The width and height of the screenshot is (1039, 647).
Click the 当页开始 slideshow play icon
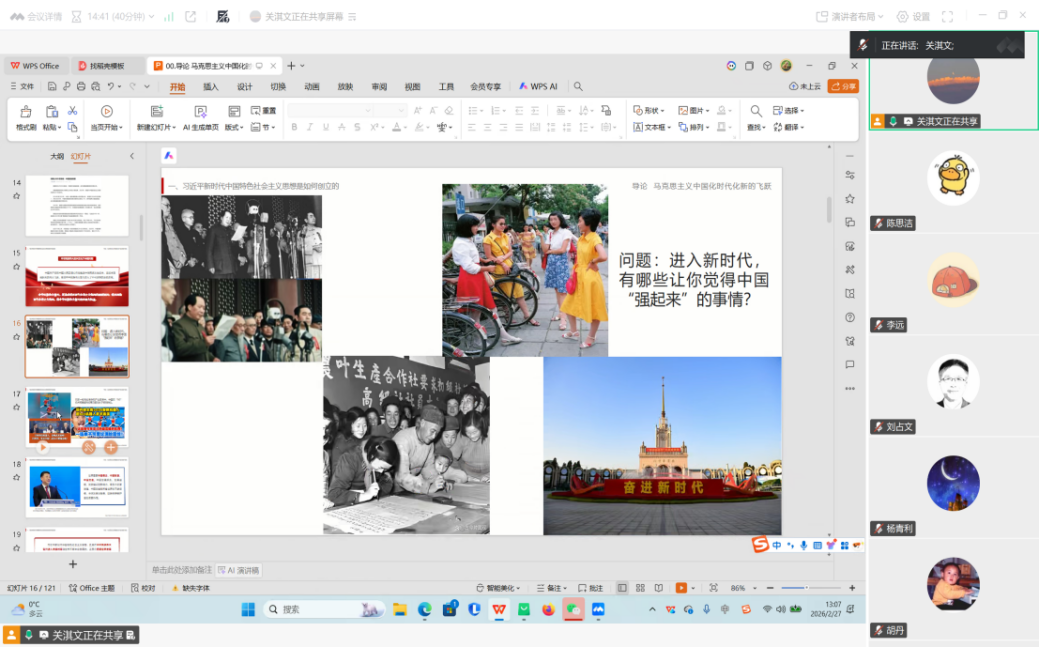click(106, 112)
